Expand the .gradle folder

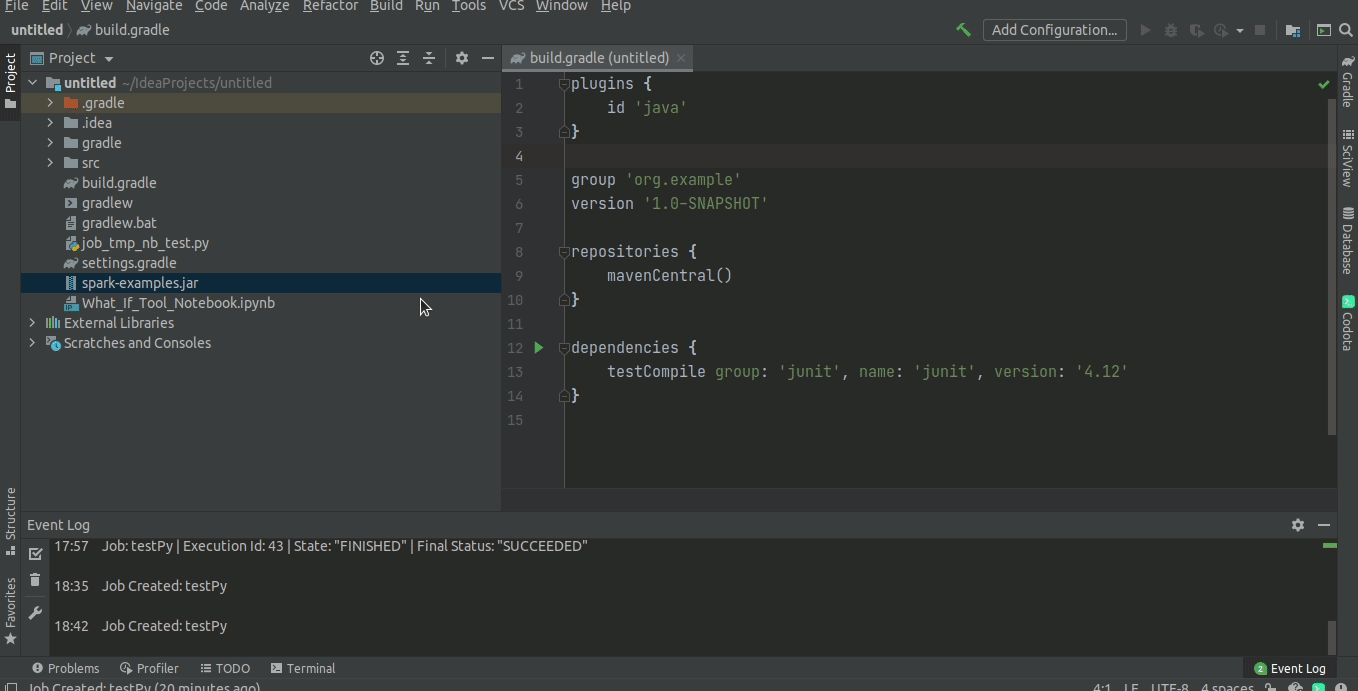(x=50, y=103)
